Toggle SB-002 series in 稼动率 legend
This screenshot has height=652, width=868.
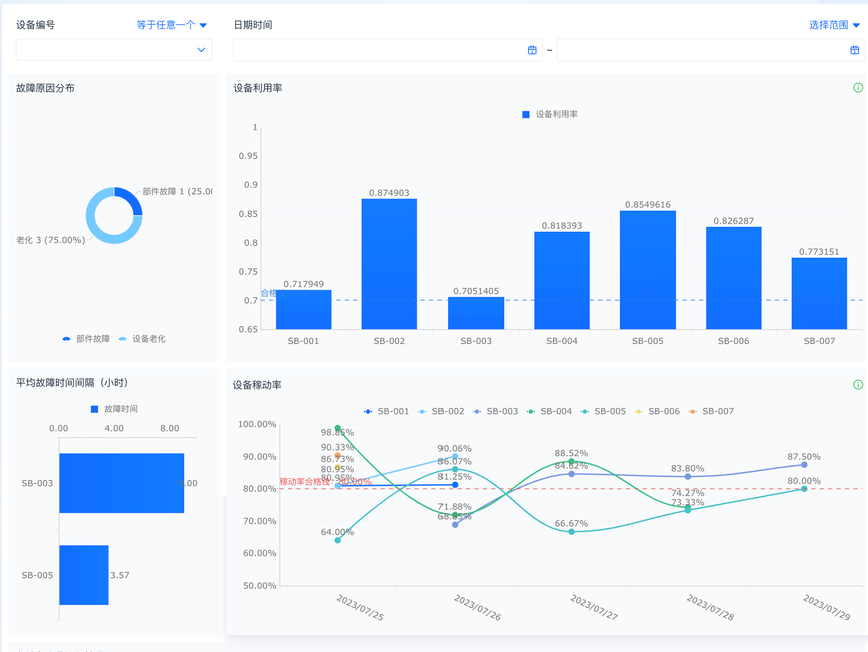point(441,411)
